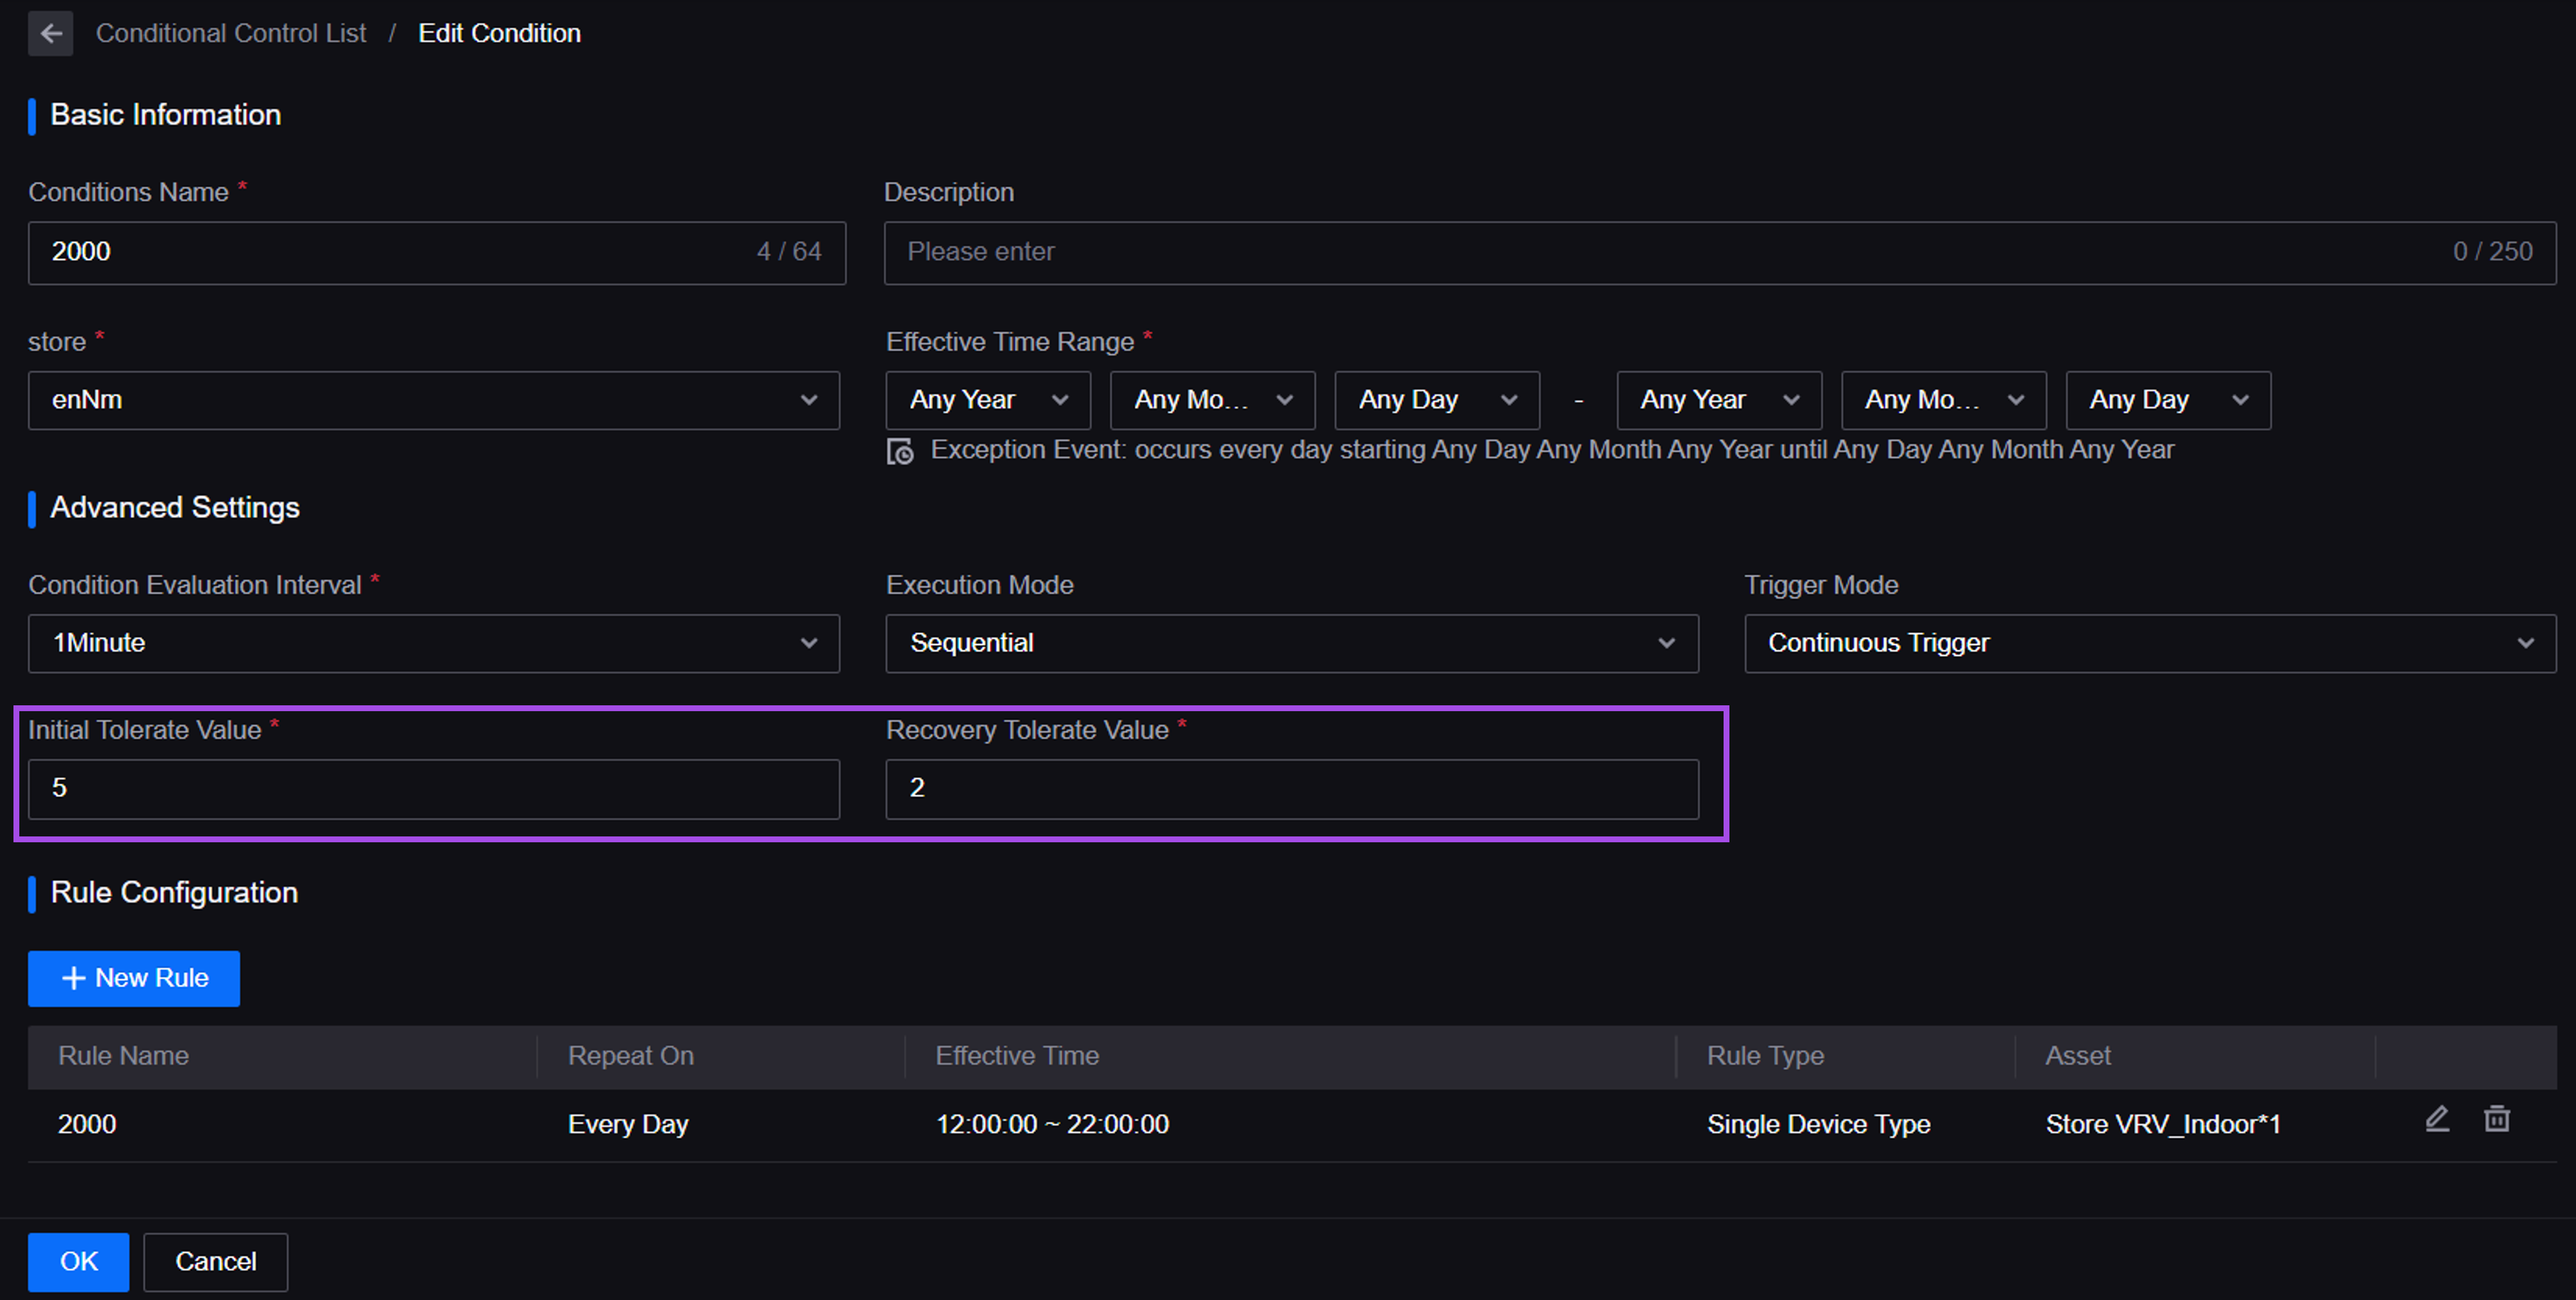2576x1300 pixels.
Task: Click the plus icon on New Rule
Action: 73,978
